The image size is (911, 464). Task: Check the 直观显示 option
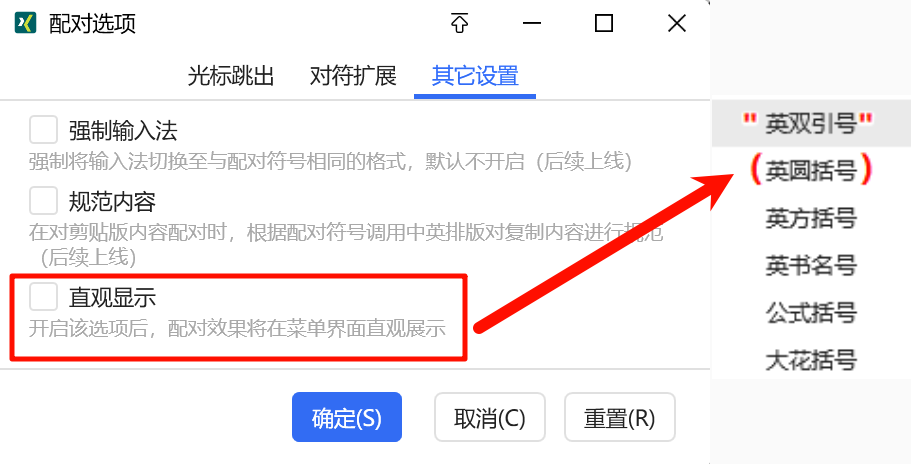[x=44, y=297]
